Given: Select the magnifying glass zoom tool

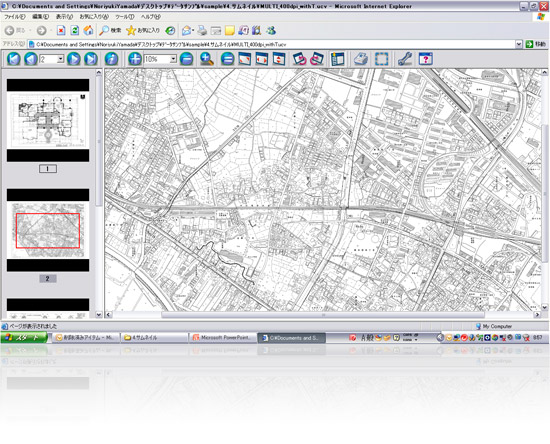Looking at the screenshot, I should [x=207, y=59].
